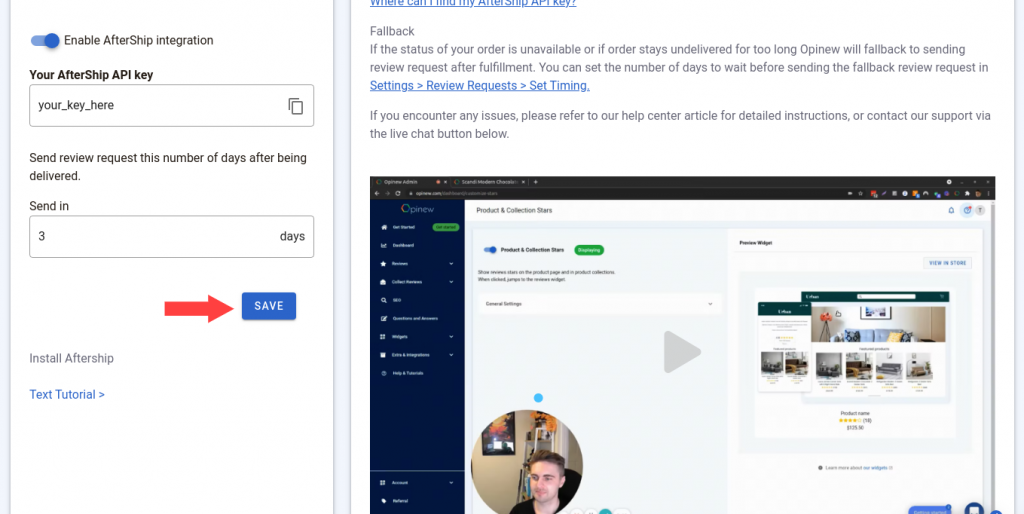Toggle Enable AfterShip integration switch
Image resolution: width=1024 pixels, height=514 pixels.
(45, 40)
